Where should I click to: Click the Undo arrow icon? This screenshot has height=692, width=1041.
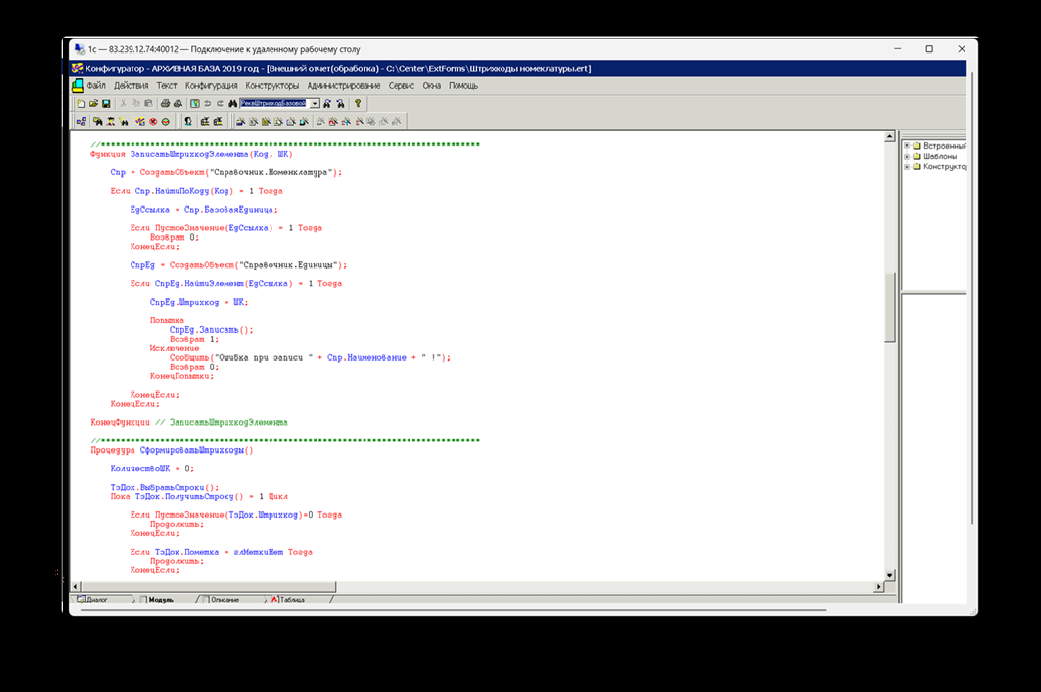(208, 104)
